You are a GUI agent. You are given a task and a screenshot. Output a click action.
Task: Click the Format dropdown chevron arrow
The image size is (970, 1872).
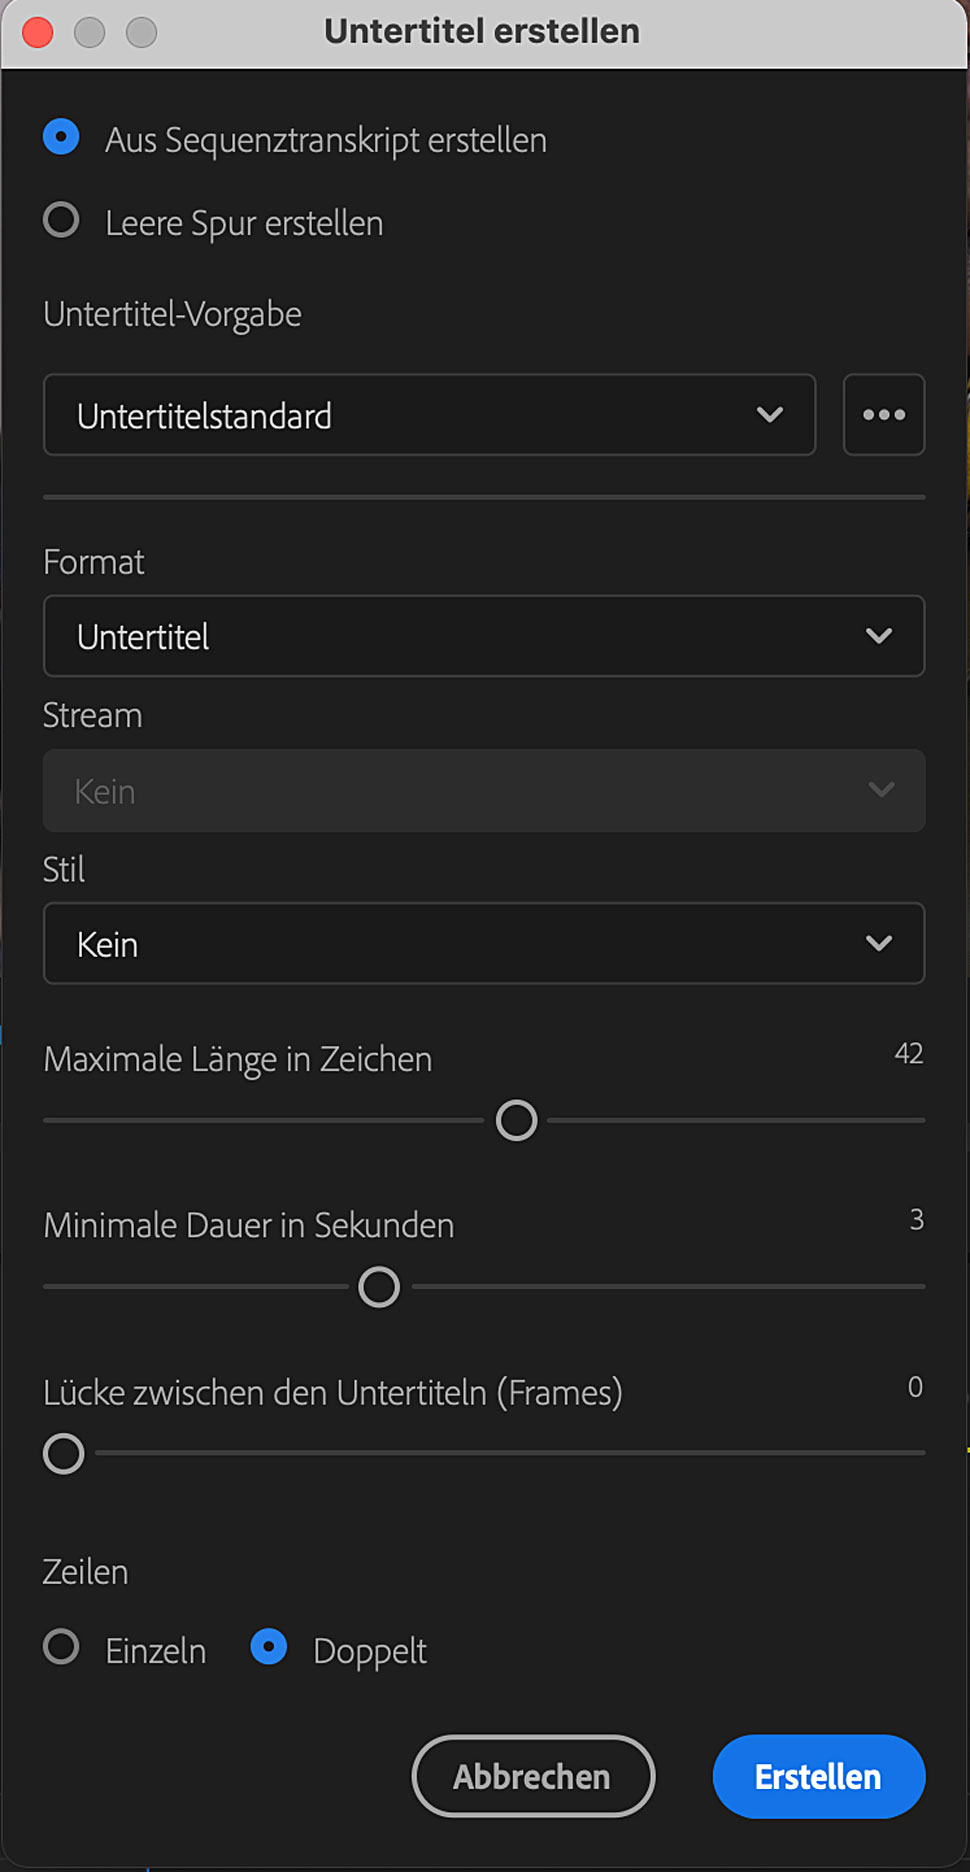tap(879, 636)
